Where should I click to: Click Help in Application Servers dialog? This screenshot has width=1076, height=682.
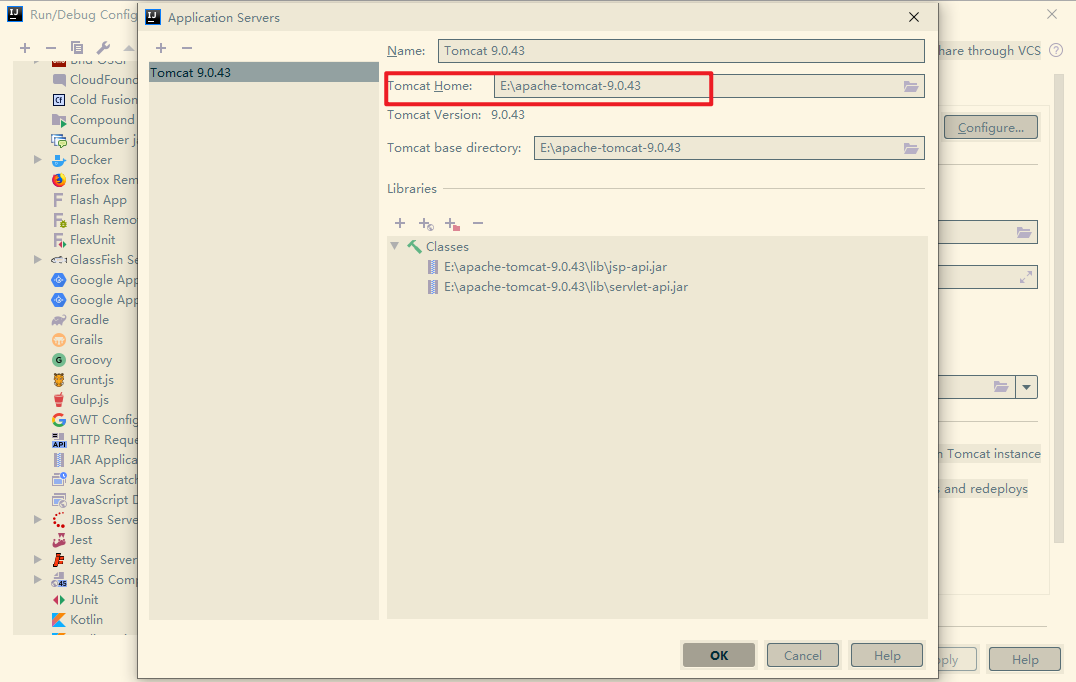[887, 655]
